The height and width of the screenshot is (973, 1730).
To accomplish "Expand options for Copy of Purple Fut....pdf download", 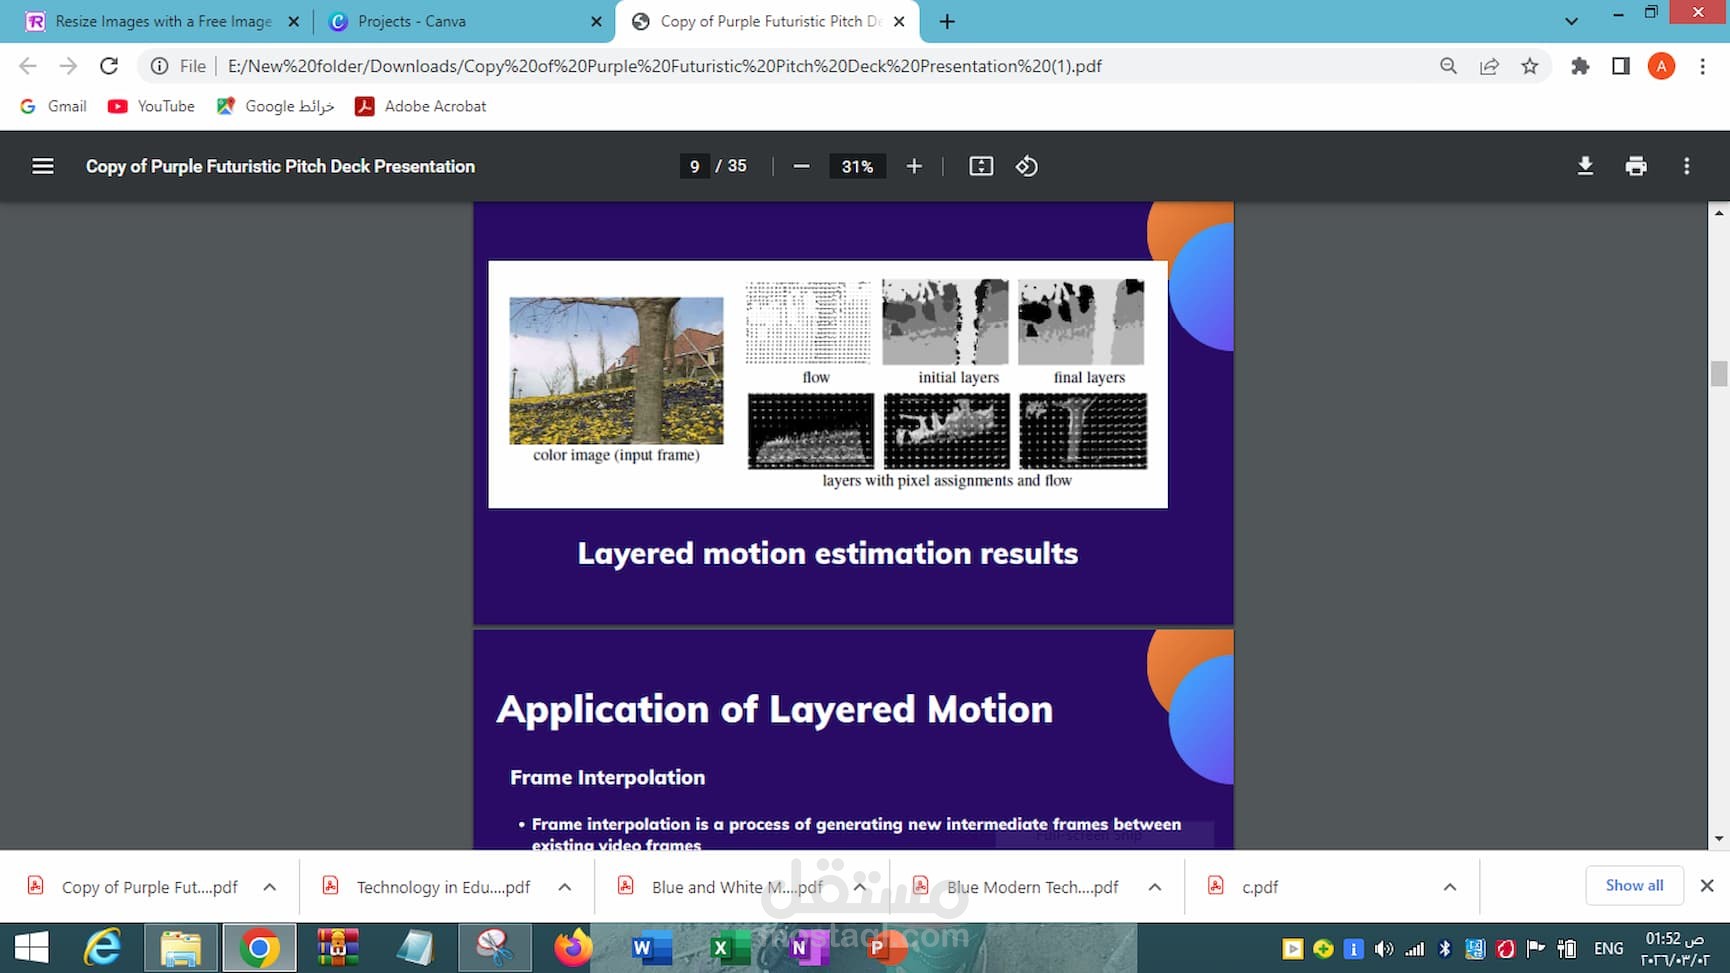I will [270, 887].
